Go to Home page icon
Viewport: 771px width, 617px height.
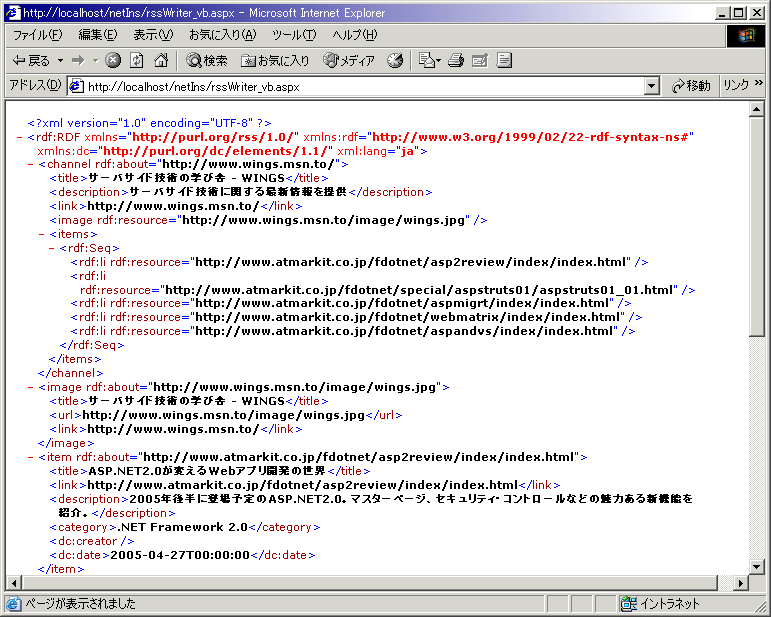click(161, 60)
